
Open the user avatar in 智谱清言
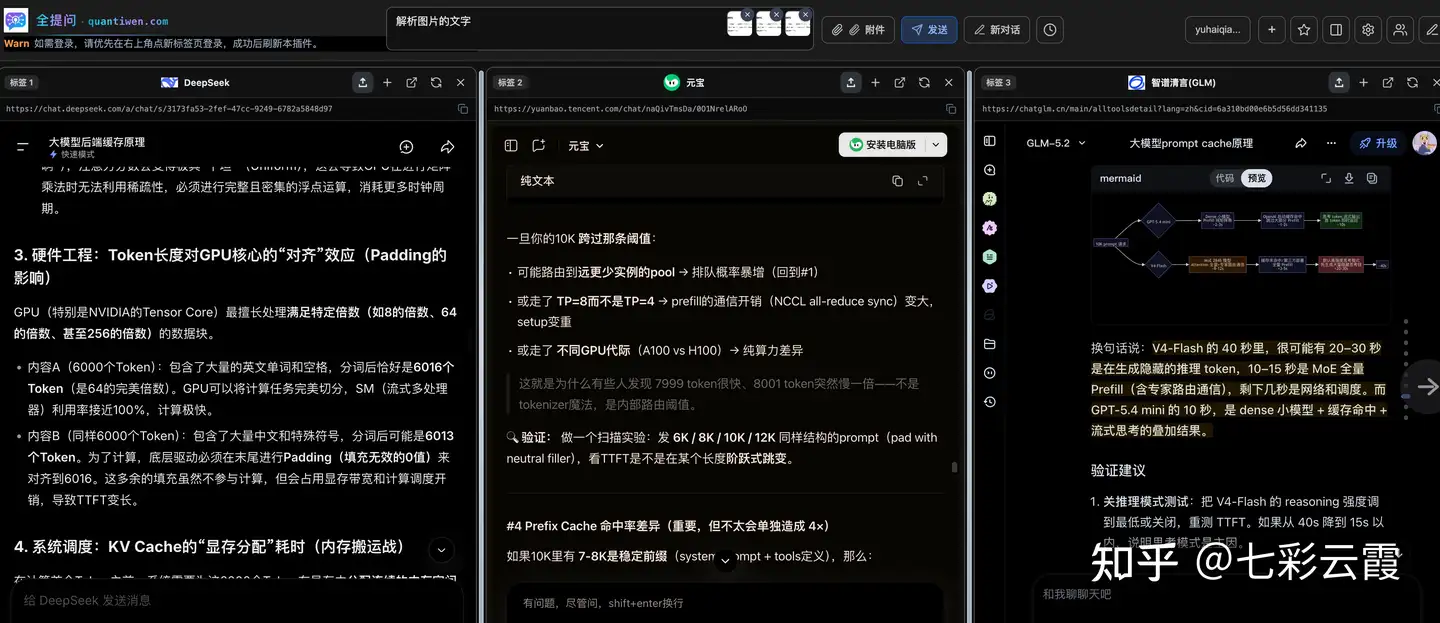coord(1424,143)
